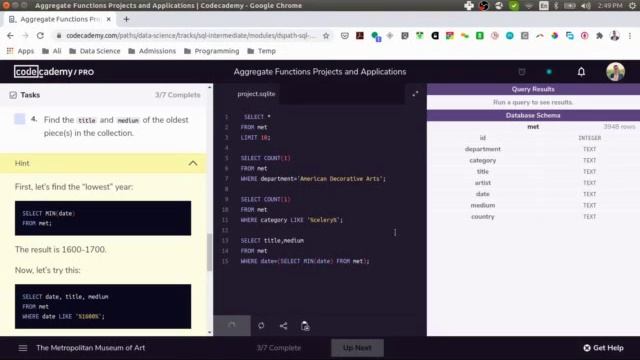Open the Chrome three-dot menu
640x360 pixels.
point(630,36)
